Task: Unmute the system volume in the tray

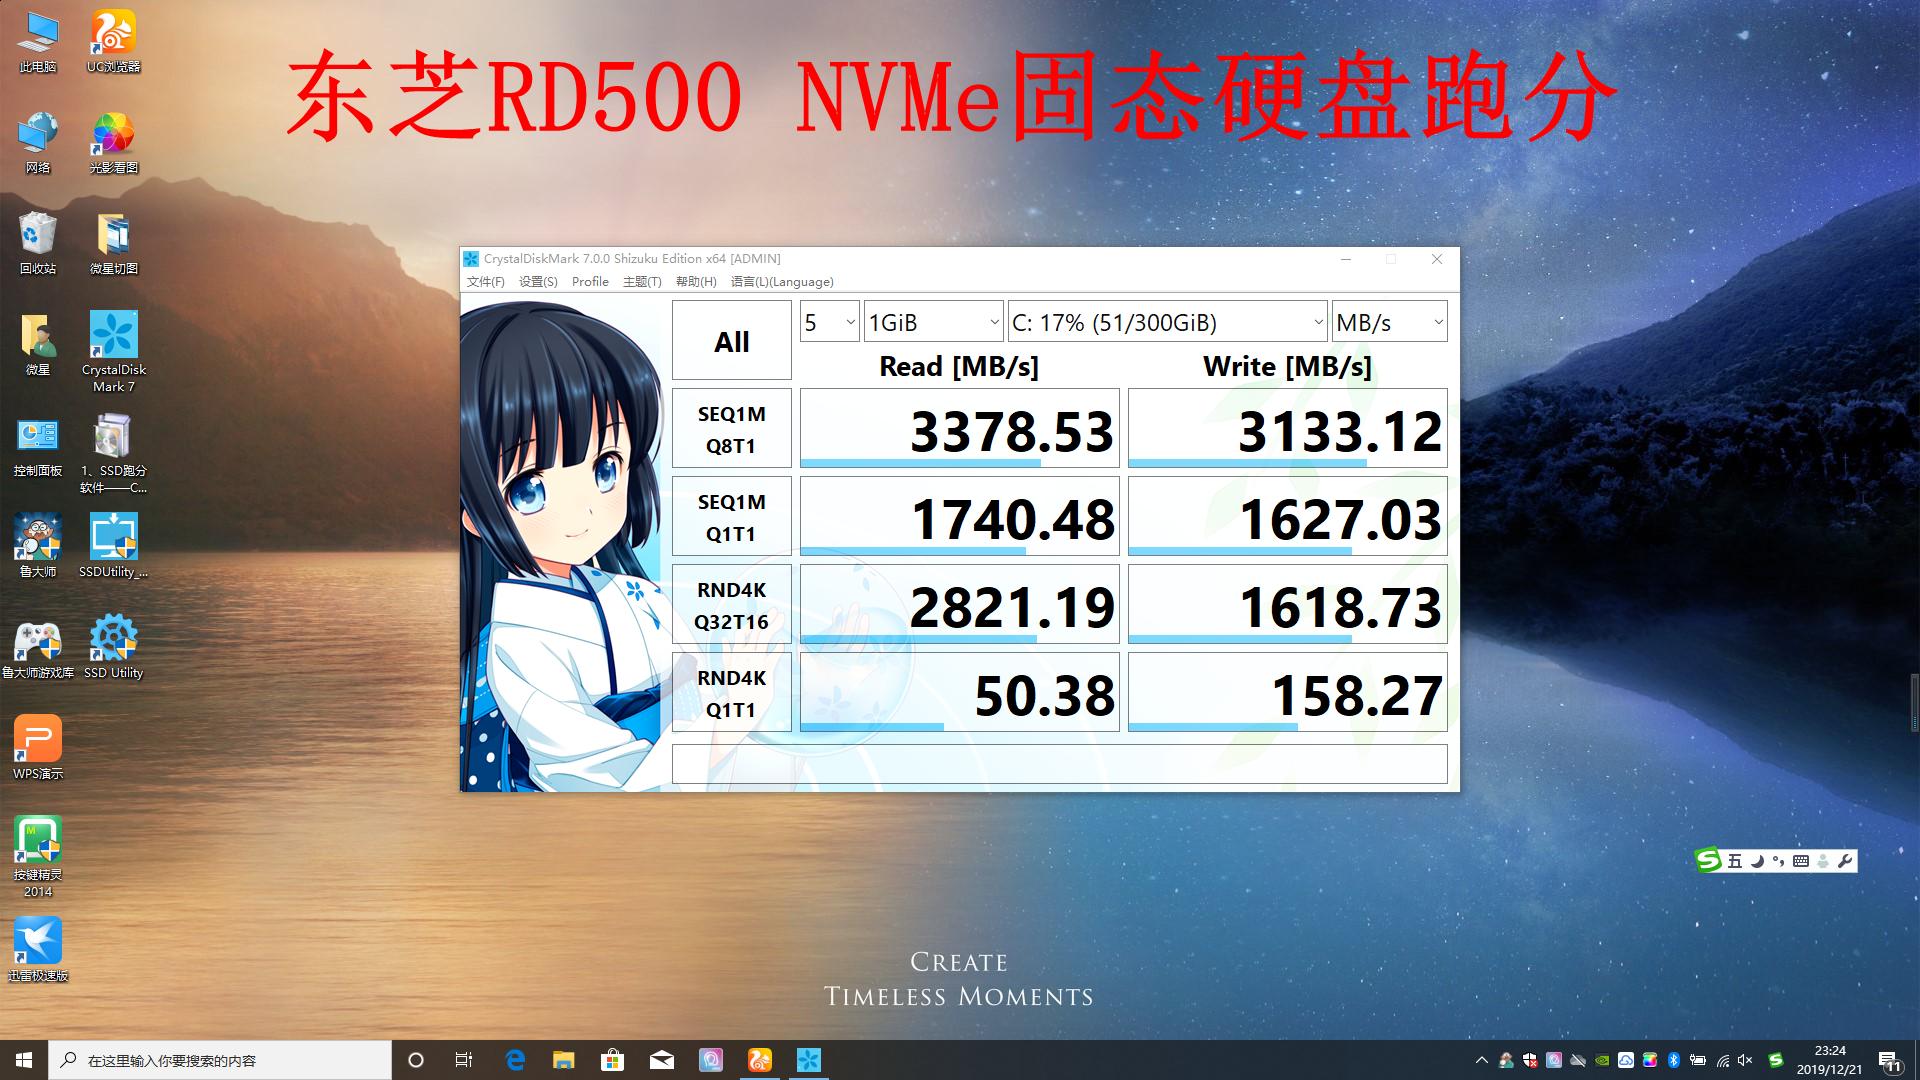Action: 1745,1061
